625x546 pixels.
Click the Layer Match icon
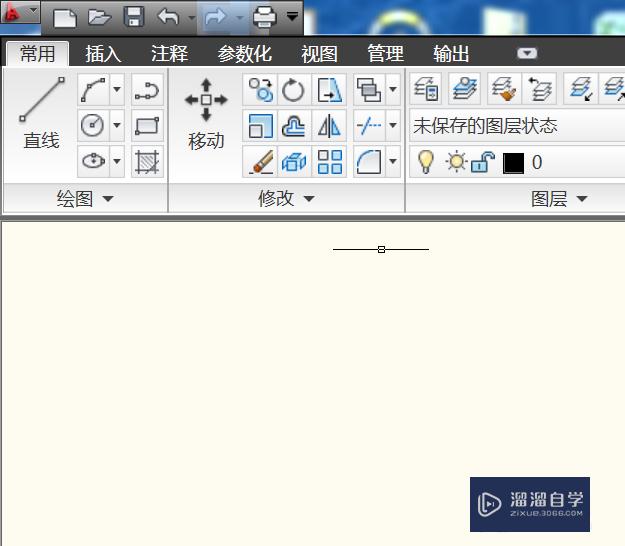click(x=504, y=89)
